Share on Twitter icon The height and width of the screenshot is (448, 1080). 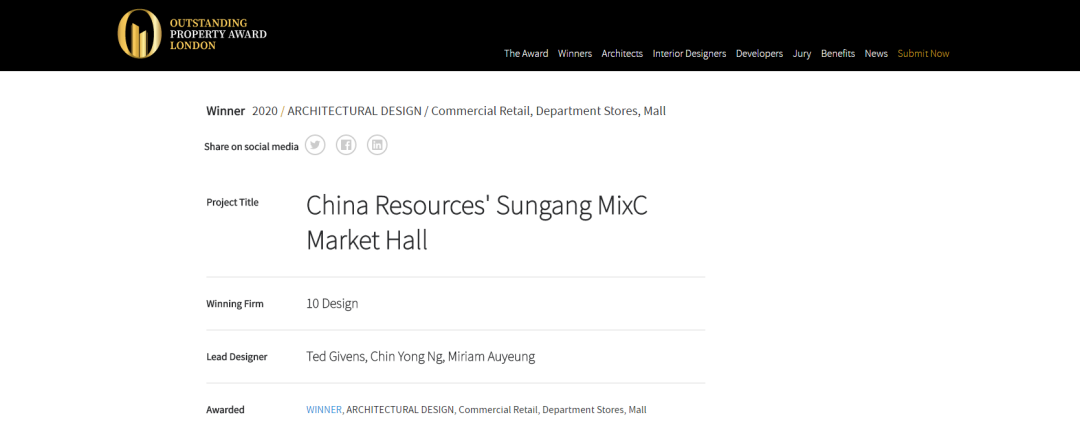[315, 145]
